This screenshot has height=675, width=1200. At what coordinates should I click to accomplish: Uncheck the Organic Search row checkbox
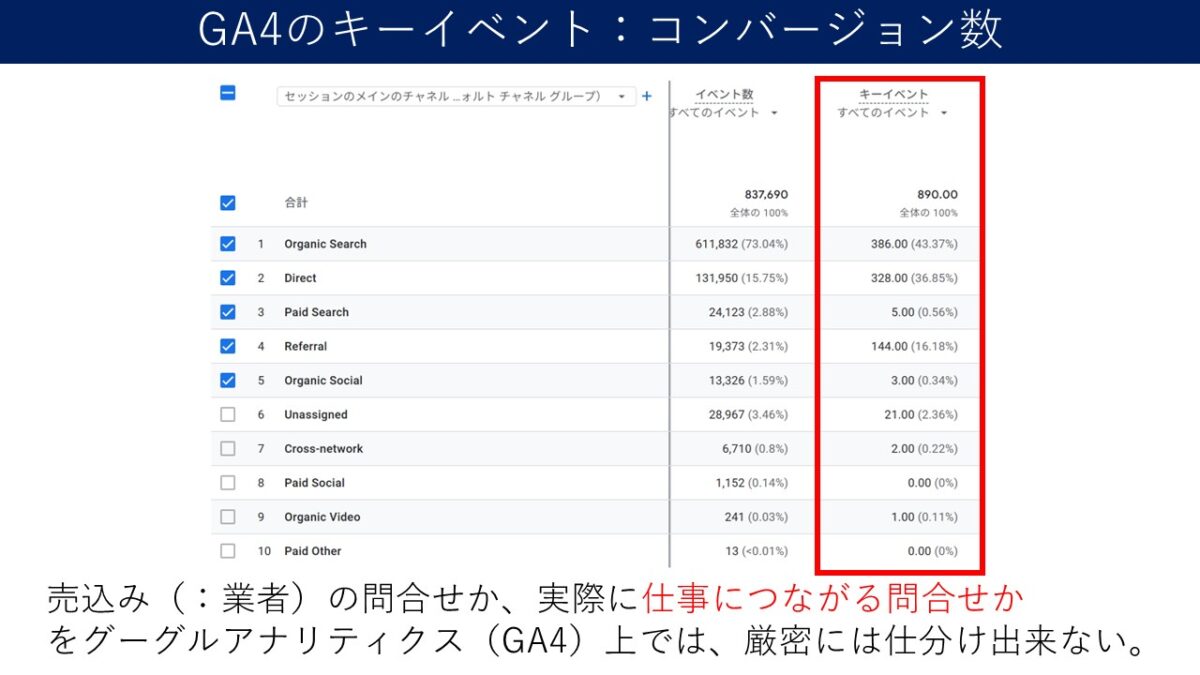pos(228,244)
